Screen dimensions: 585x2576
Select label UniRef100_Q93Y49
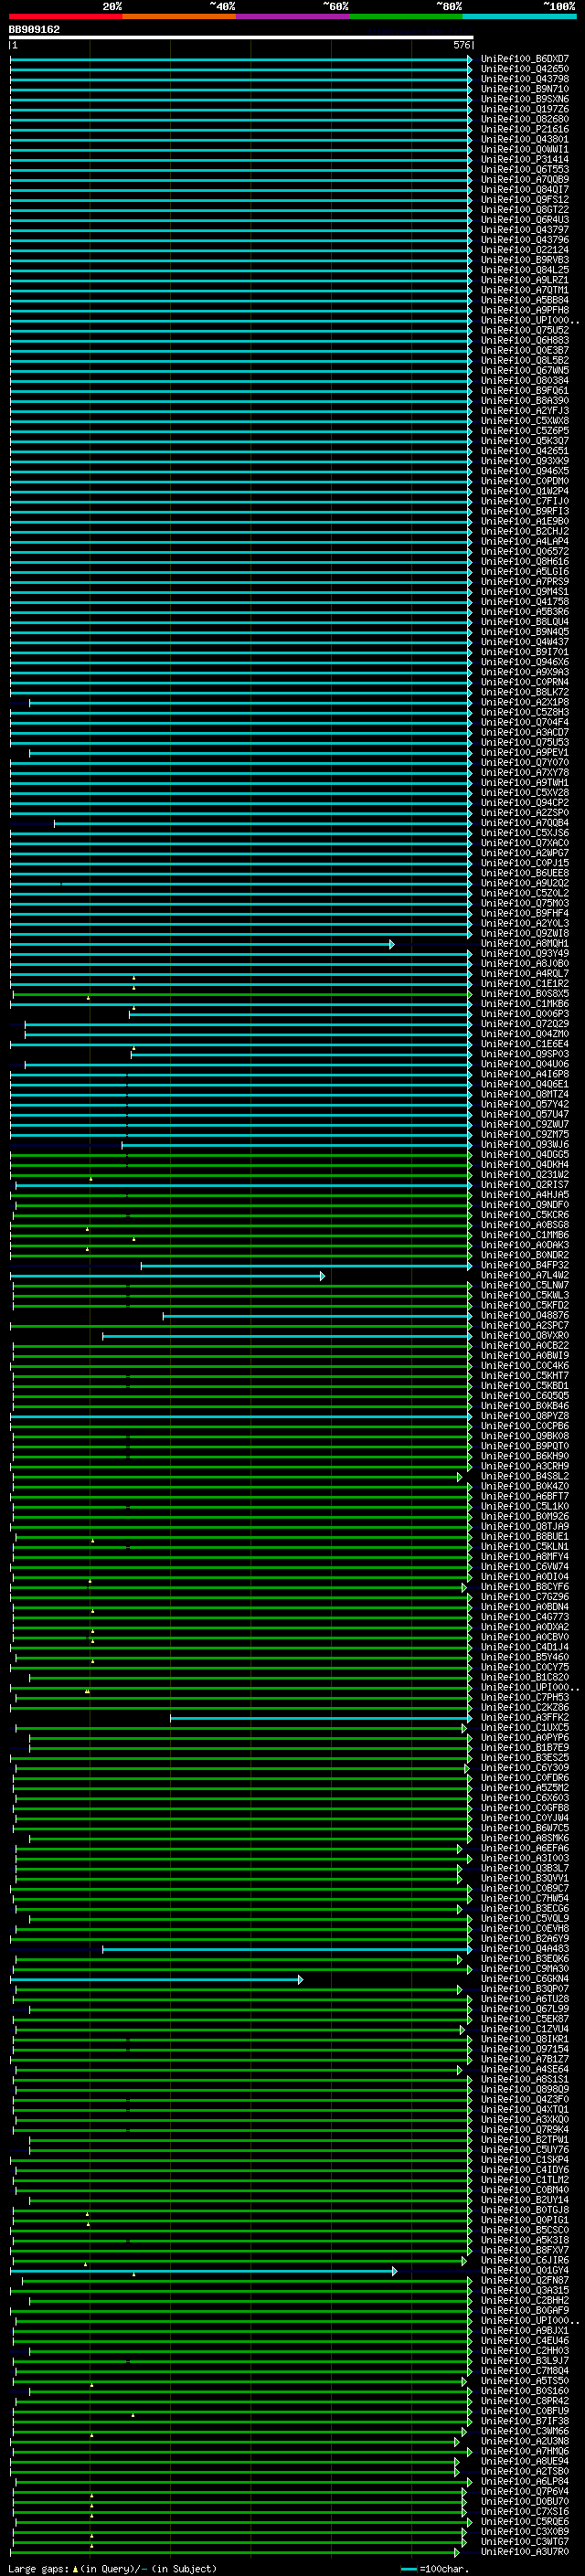click(525, 953)
